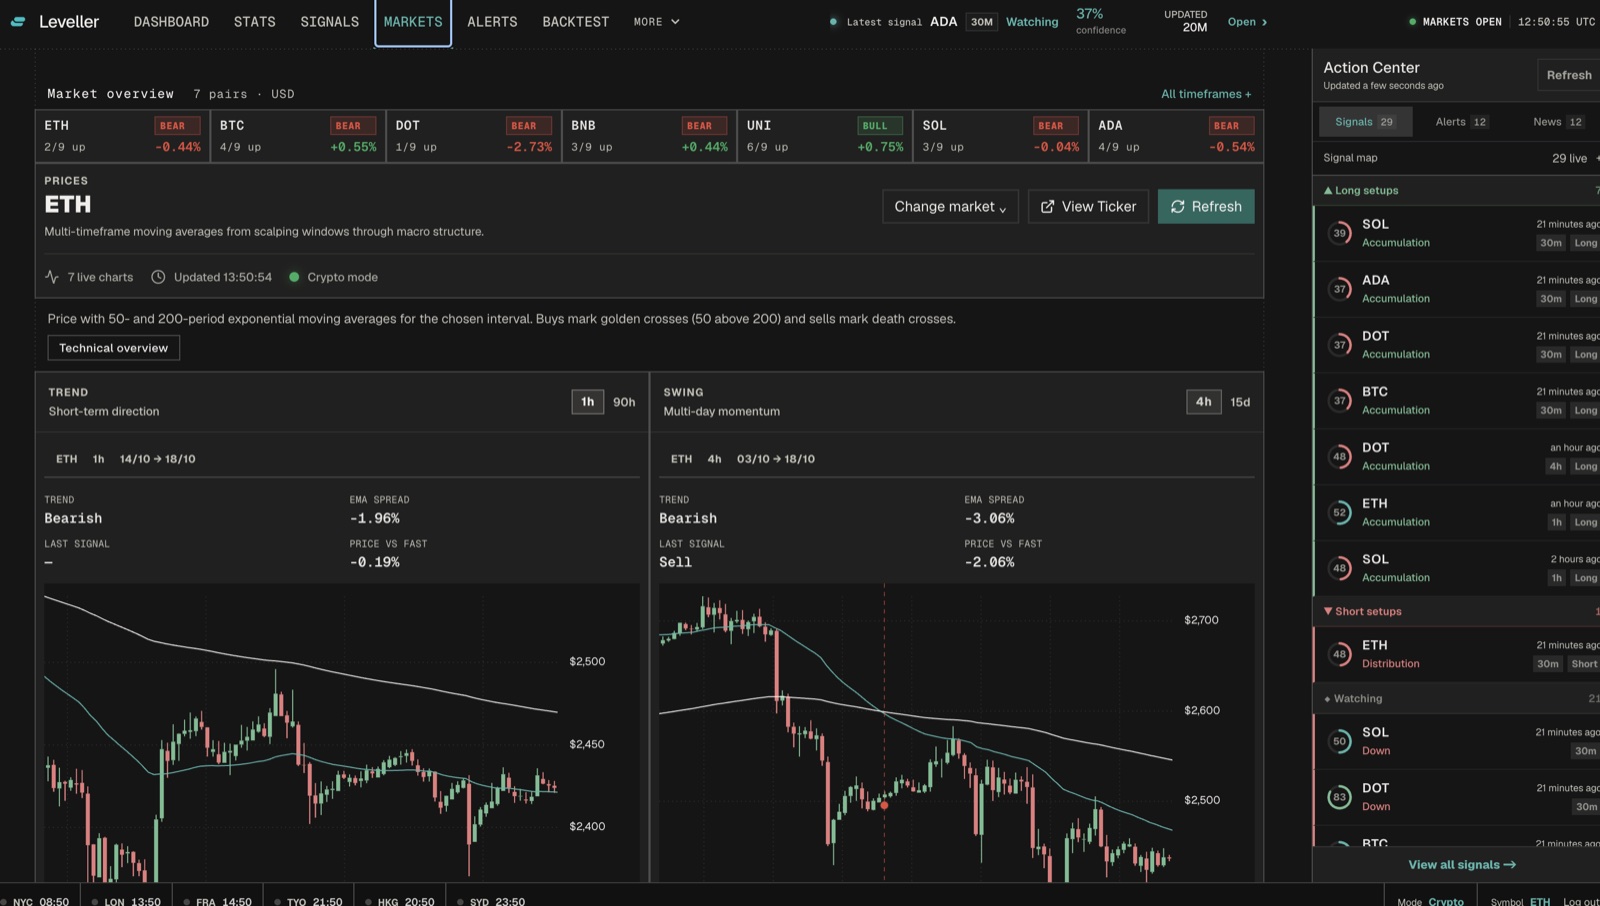Click the 37% confidence indicator
Screen dimensions: 1600x906
[1100, 21]
